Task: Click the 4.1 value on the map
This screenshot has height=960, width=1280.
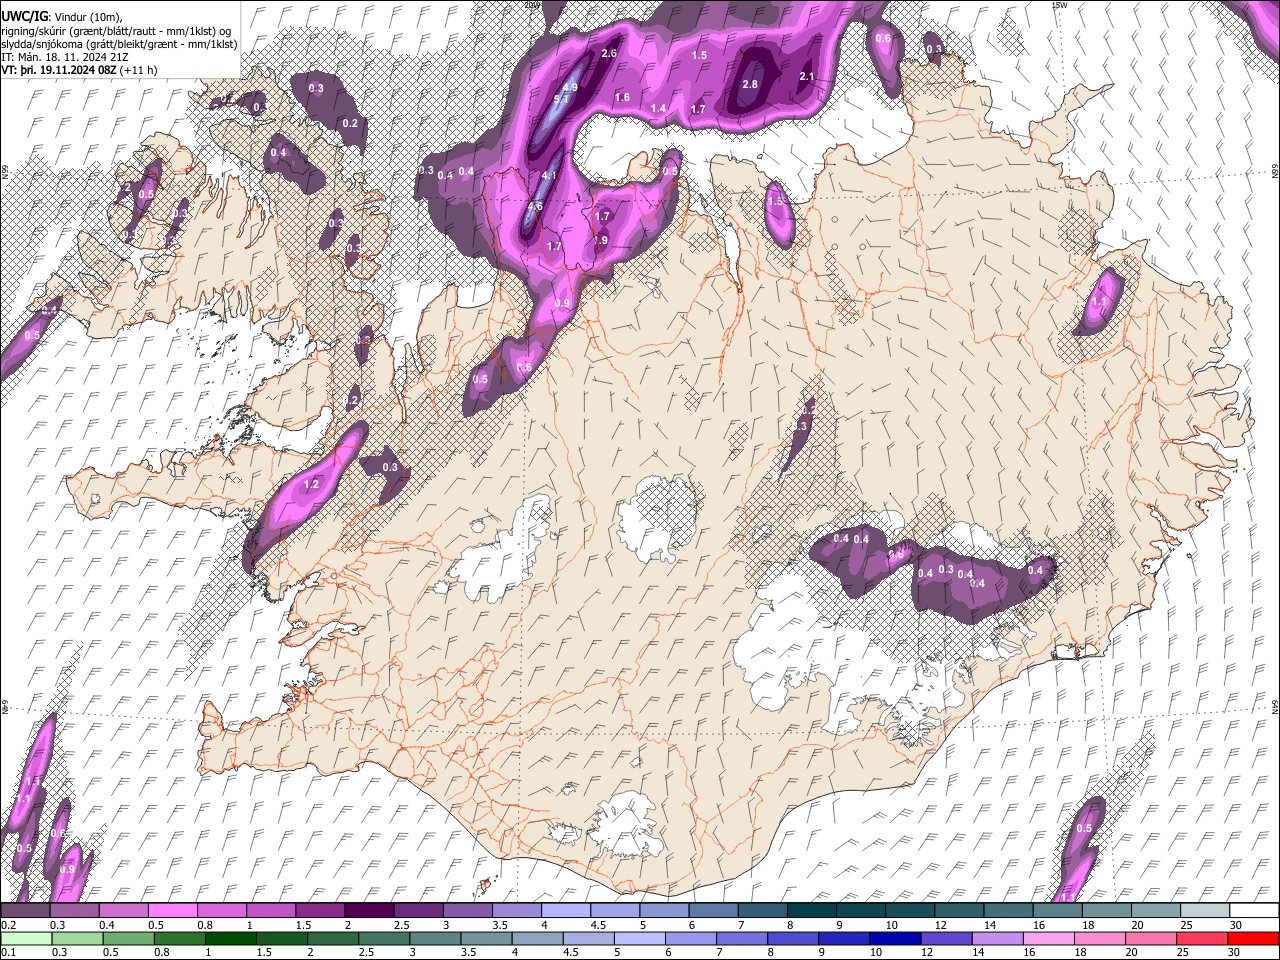Action: click(548, 175)
